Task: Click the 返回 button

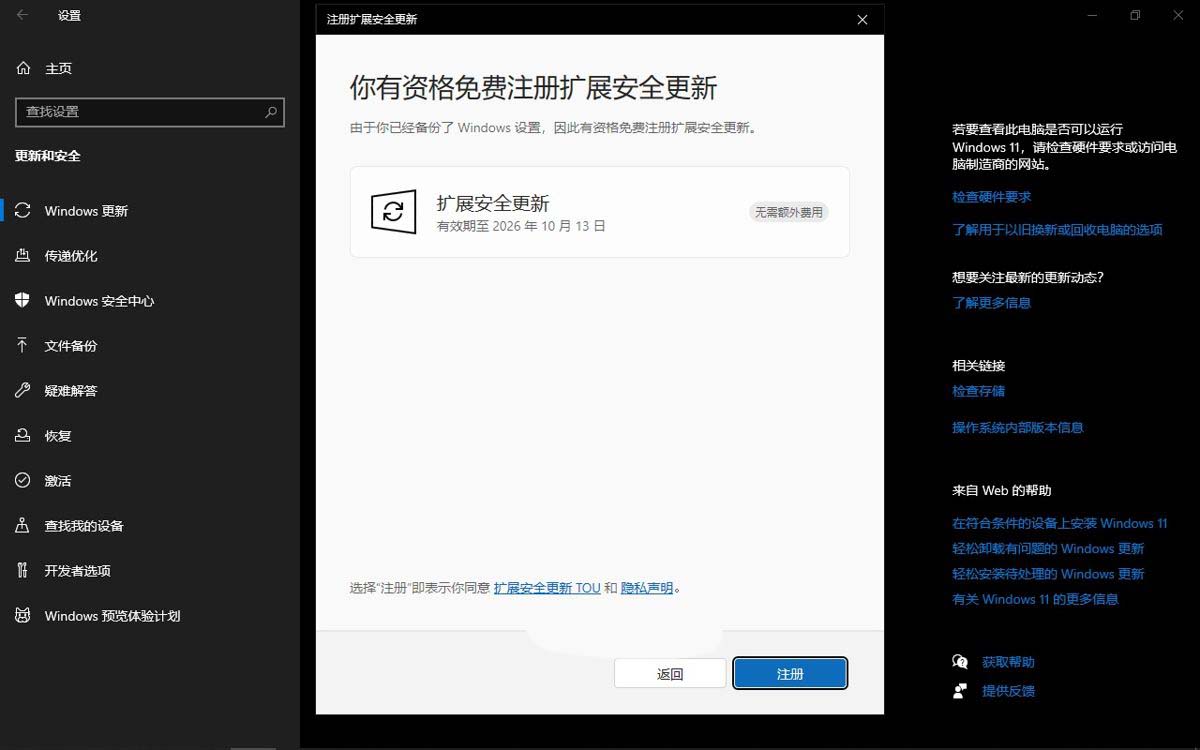Action: (x=670, y=674)
